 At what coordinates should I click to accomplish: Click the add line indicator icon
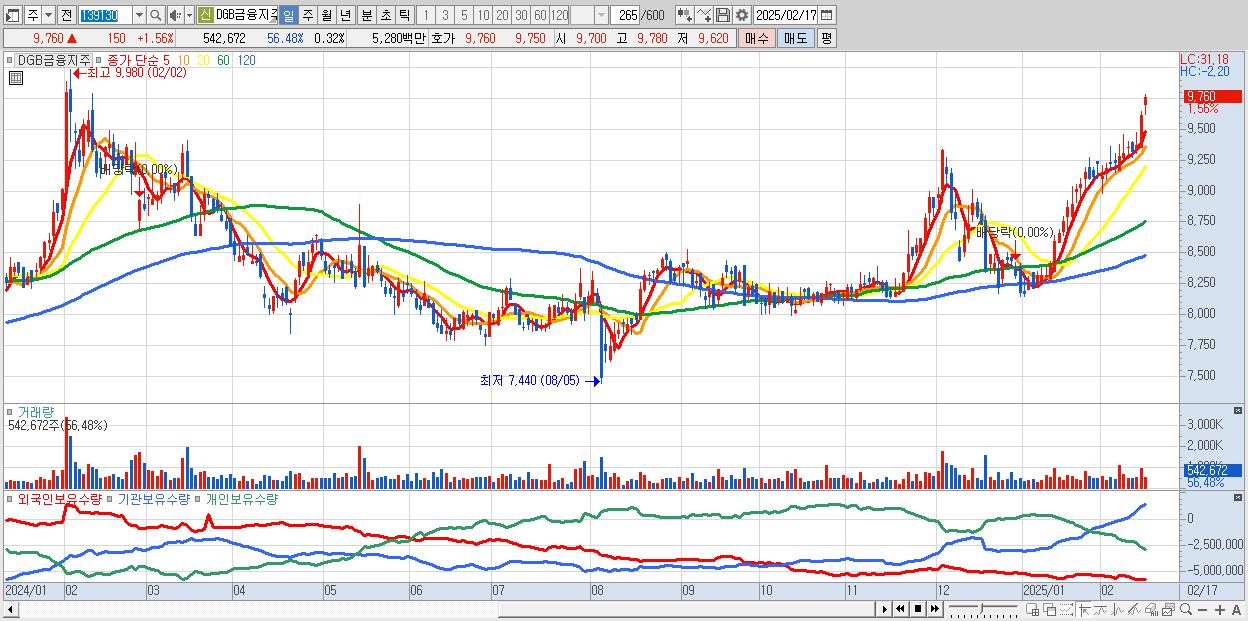tap(704, 15)
